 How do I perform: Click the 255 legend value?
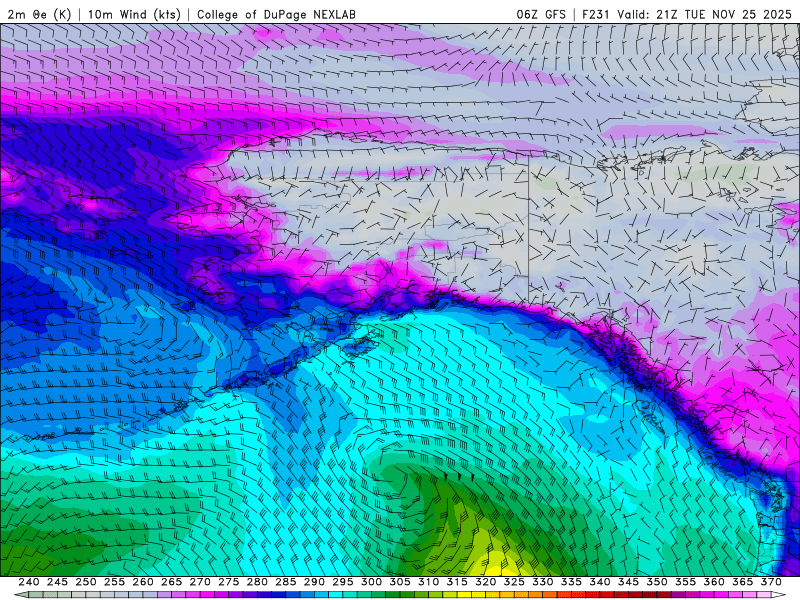click(114, 582)
